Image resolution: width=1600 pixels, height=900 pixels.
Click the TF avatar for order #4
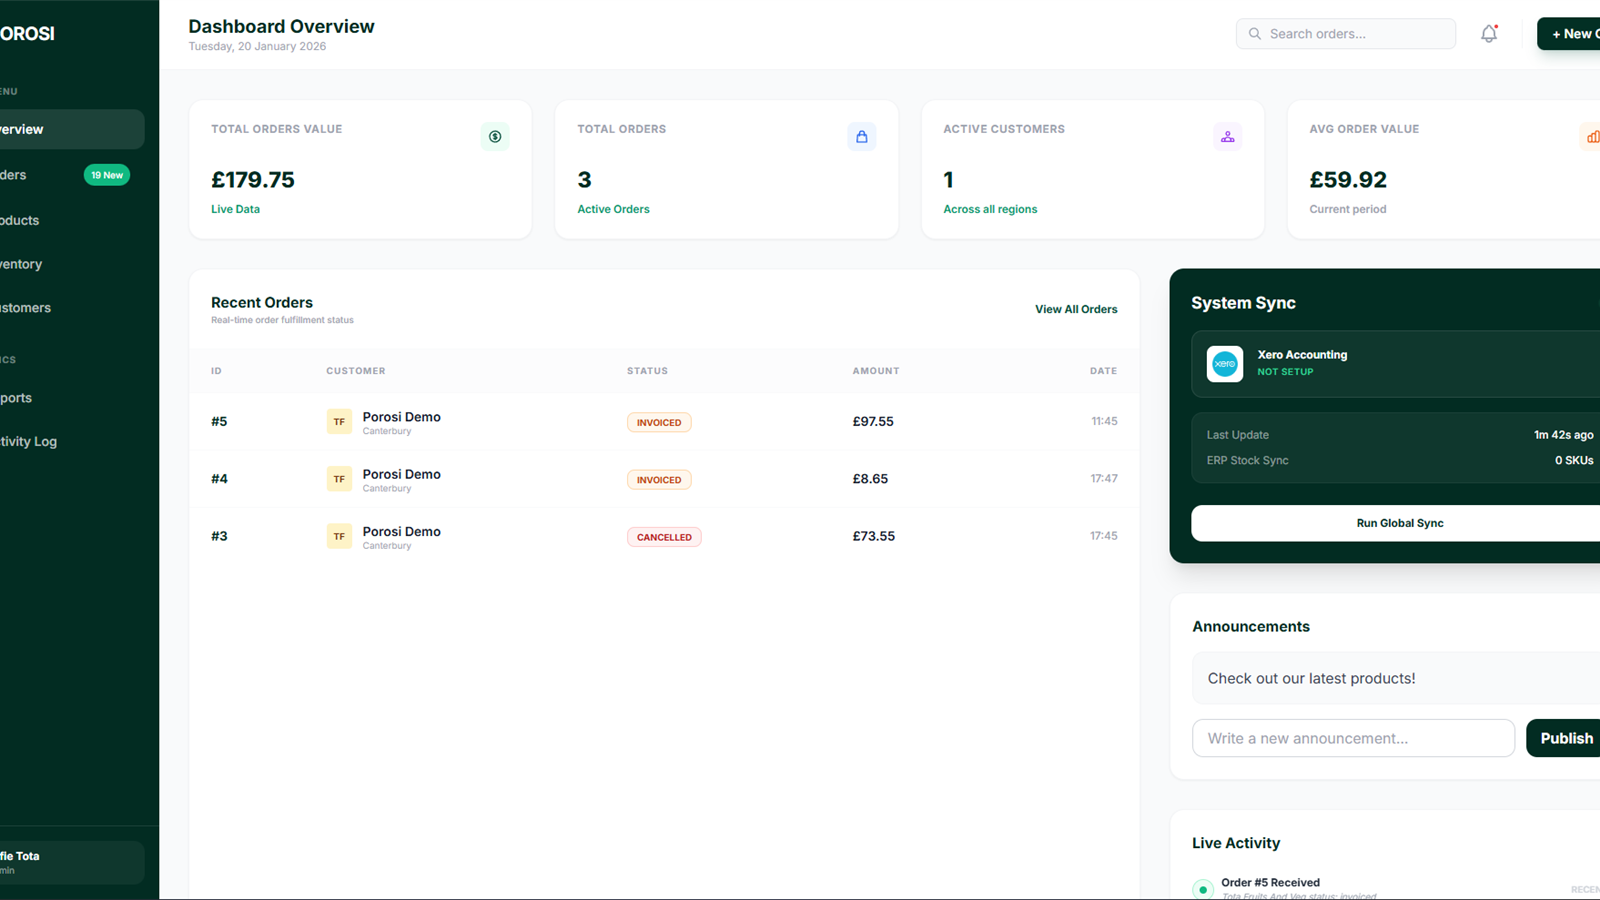(339, 479)
